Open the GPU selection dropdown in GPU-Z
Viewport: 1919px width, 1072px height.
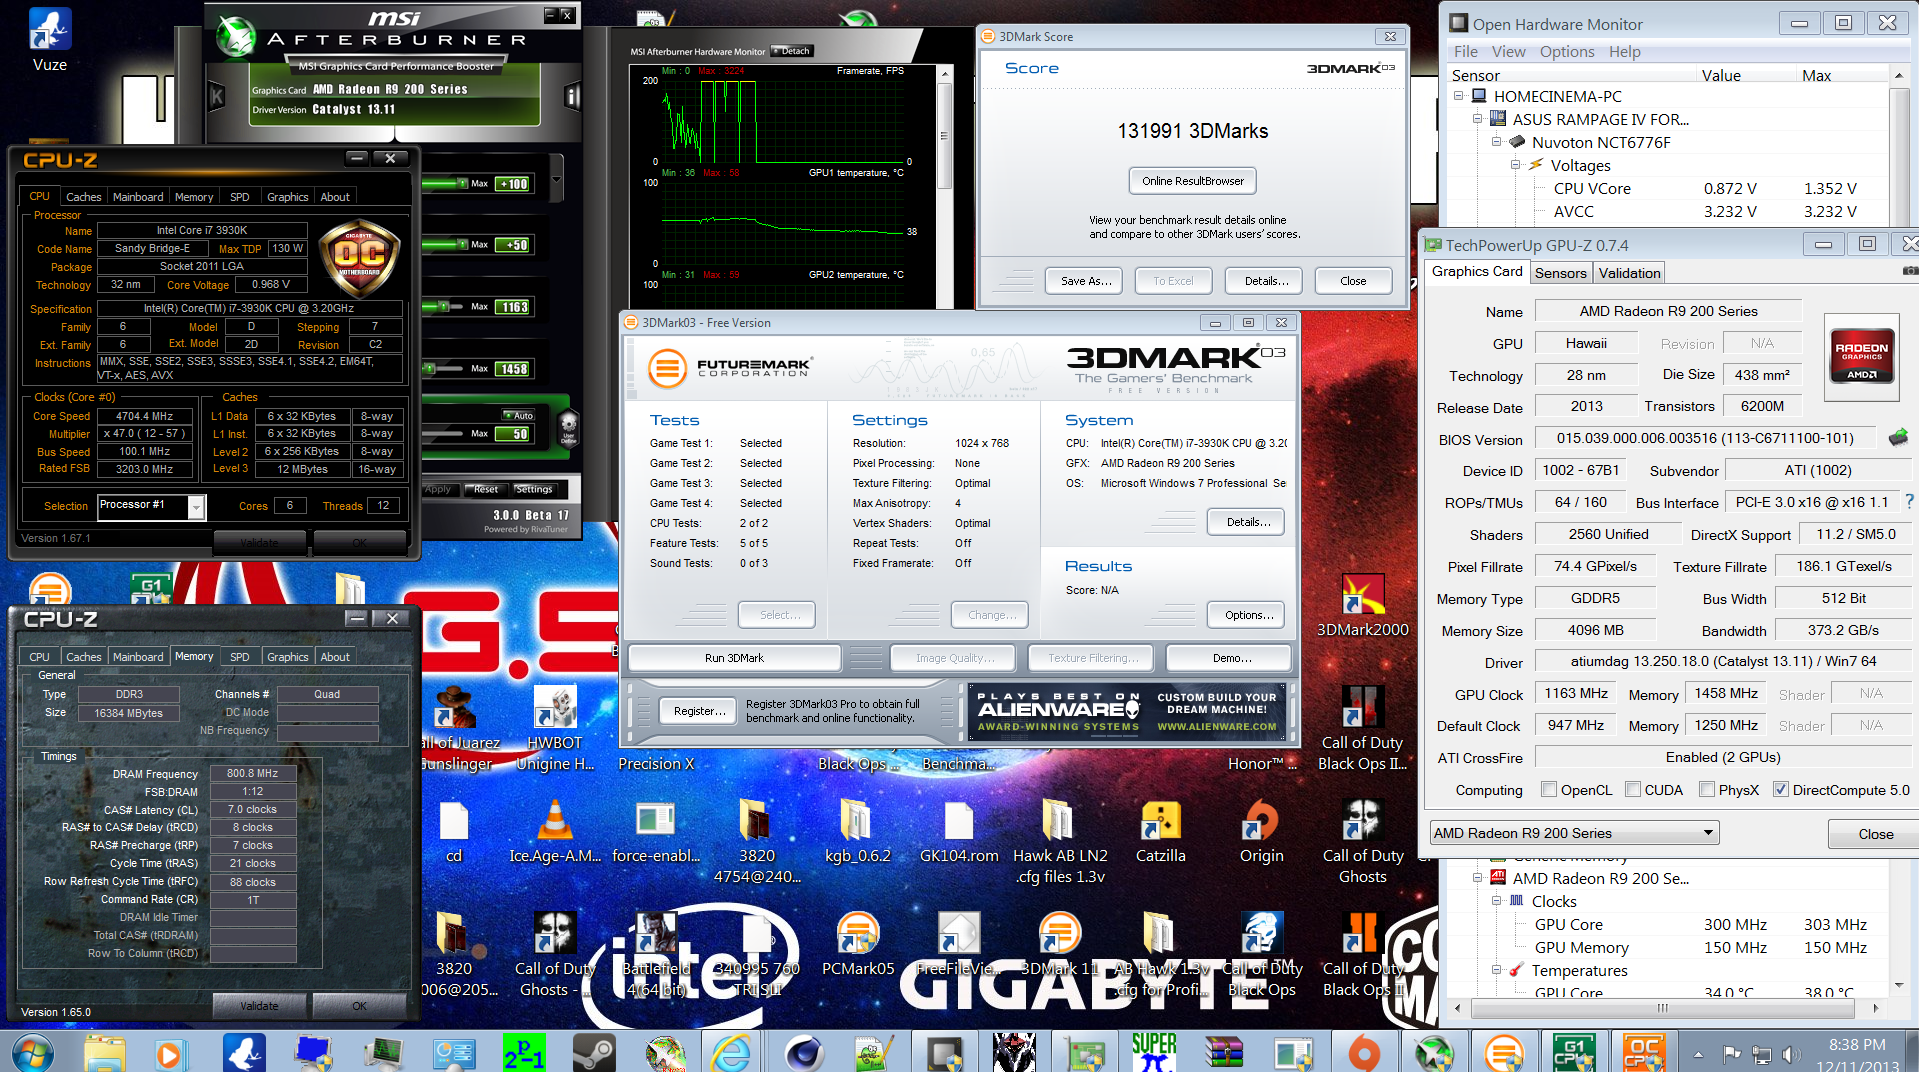(x=1574, y=833)
